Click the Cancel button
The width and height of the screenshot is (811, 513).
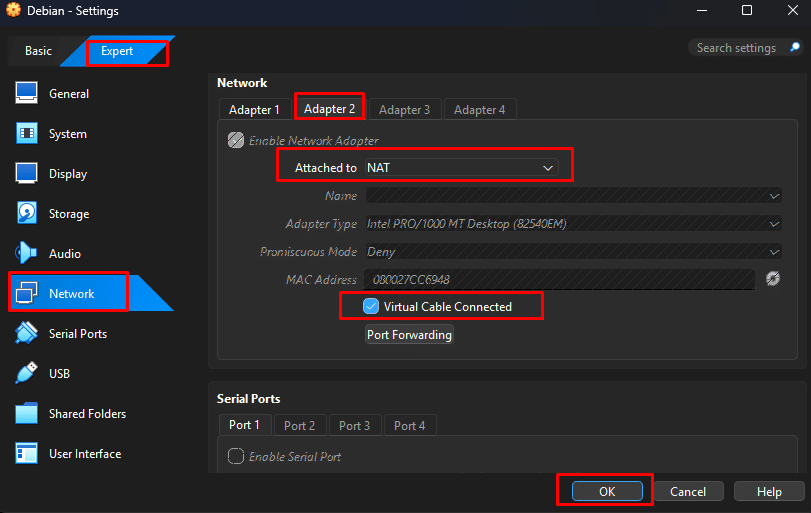[688, 491]
